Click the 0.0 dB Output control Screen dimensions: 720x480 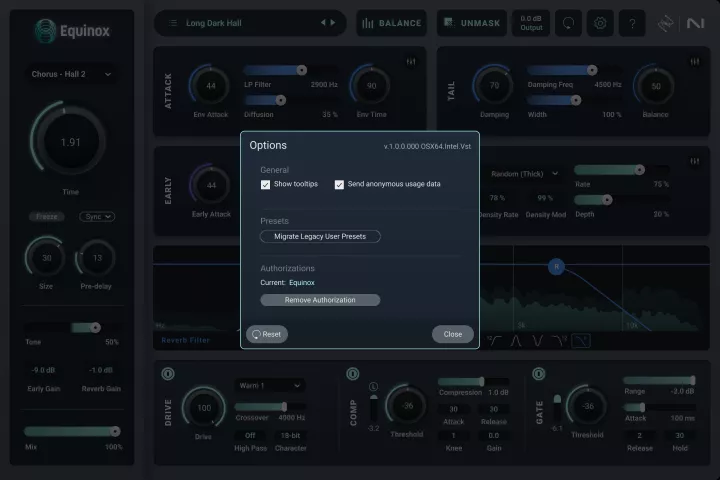pos(531,23)
